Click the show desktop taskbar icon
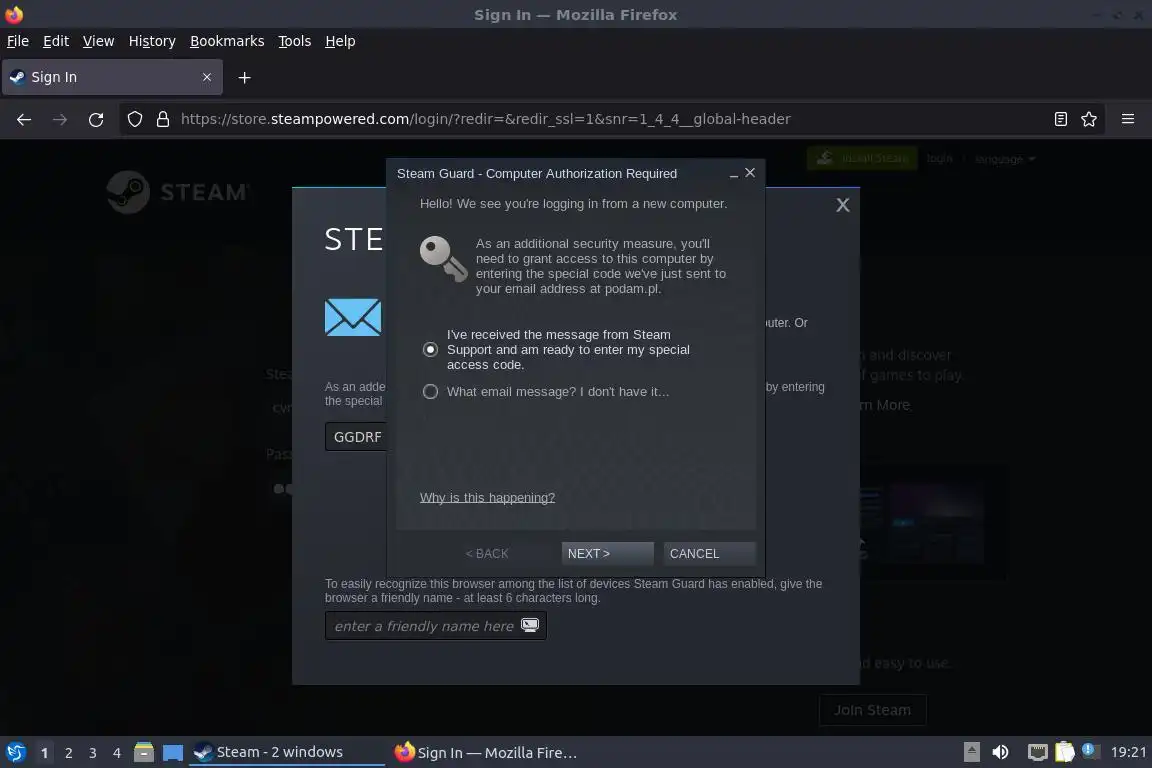The image size is (1152, 768). pyautogui.click(x=173, y=753)
